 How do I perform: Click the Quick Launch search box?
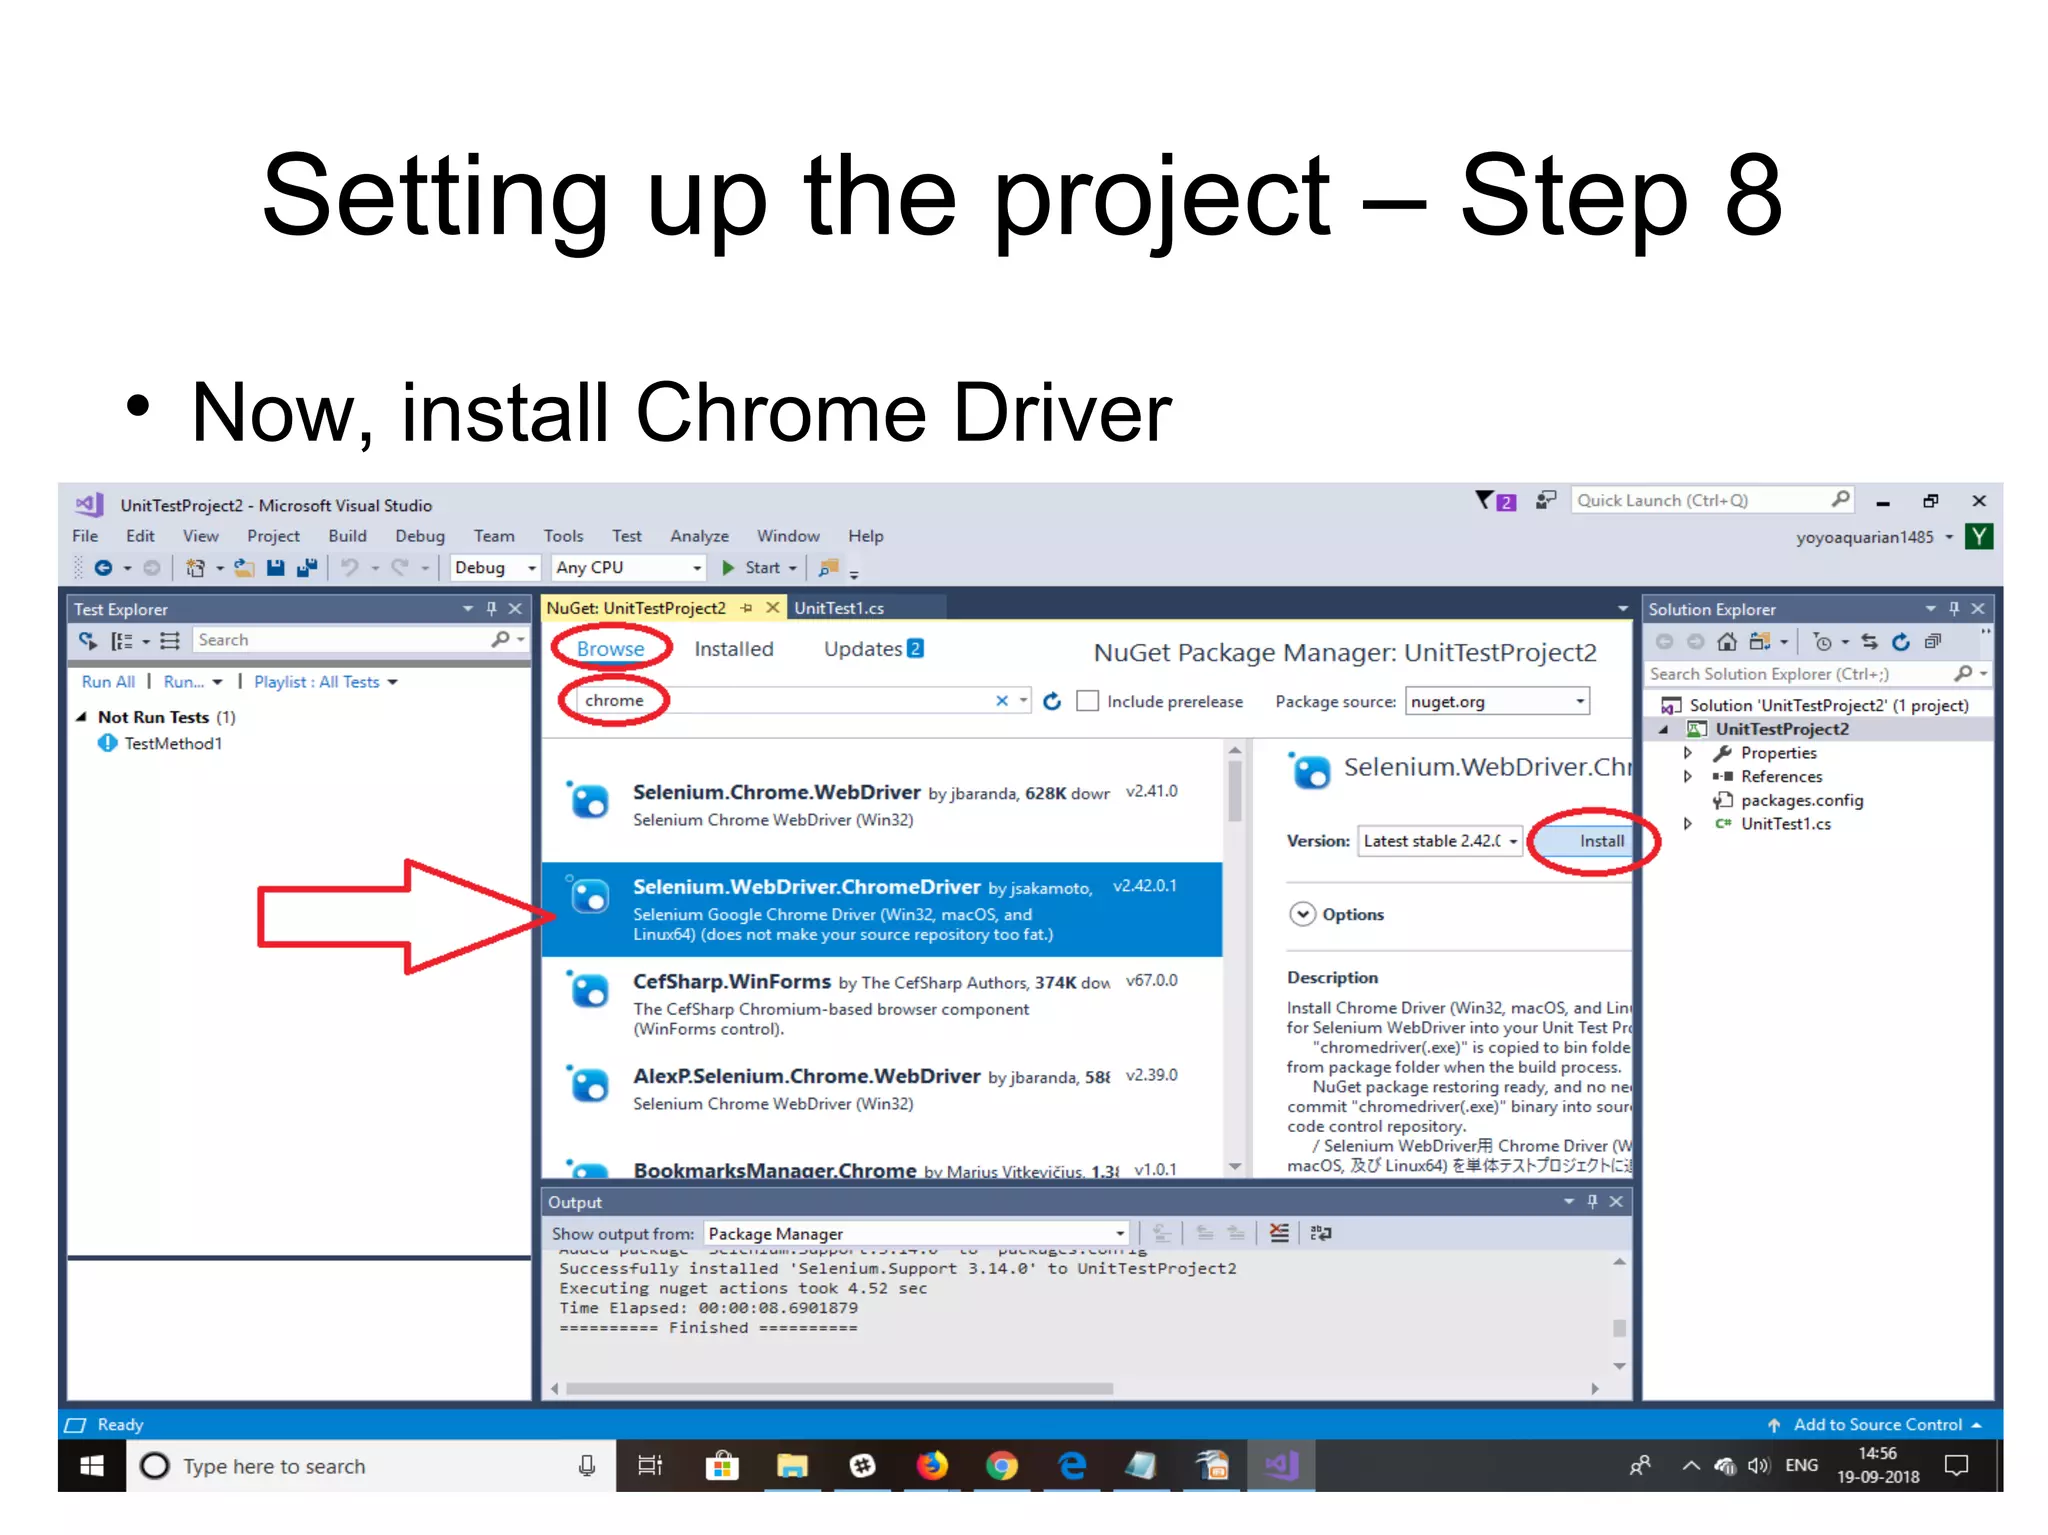[1712, 500]
